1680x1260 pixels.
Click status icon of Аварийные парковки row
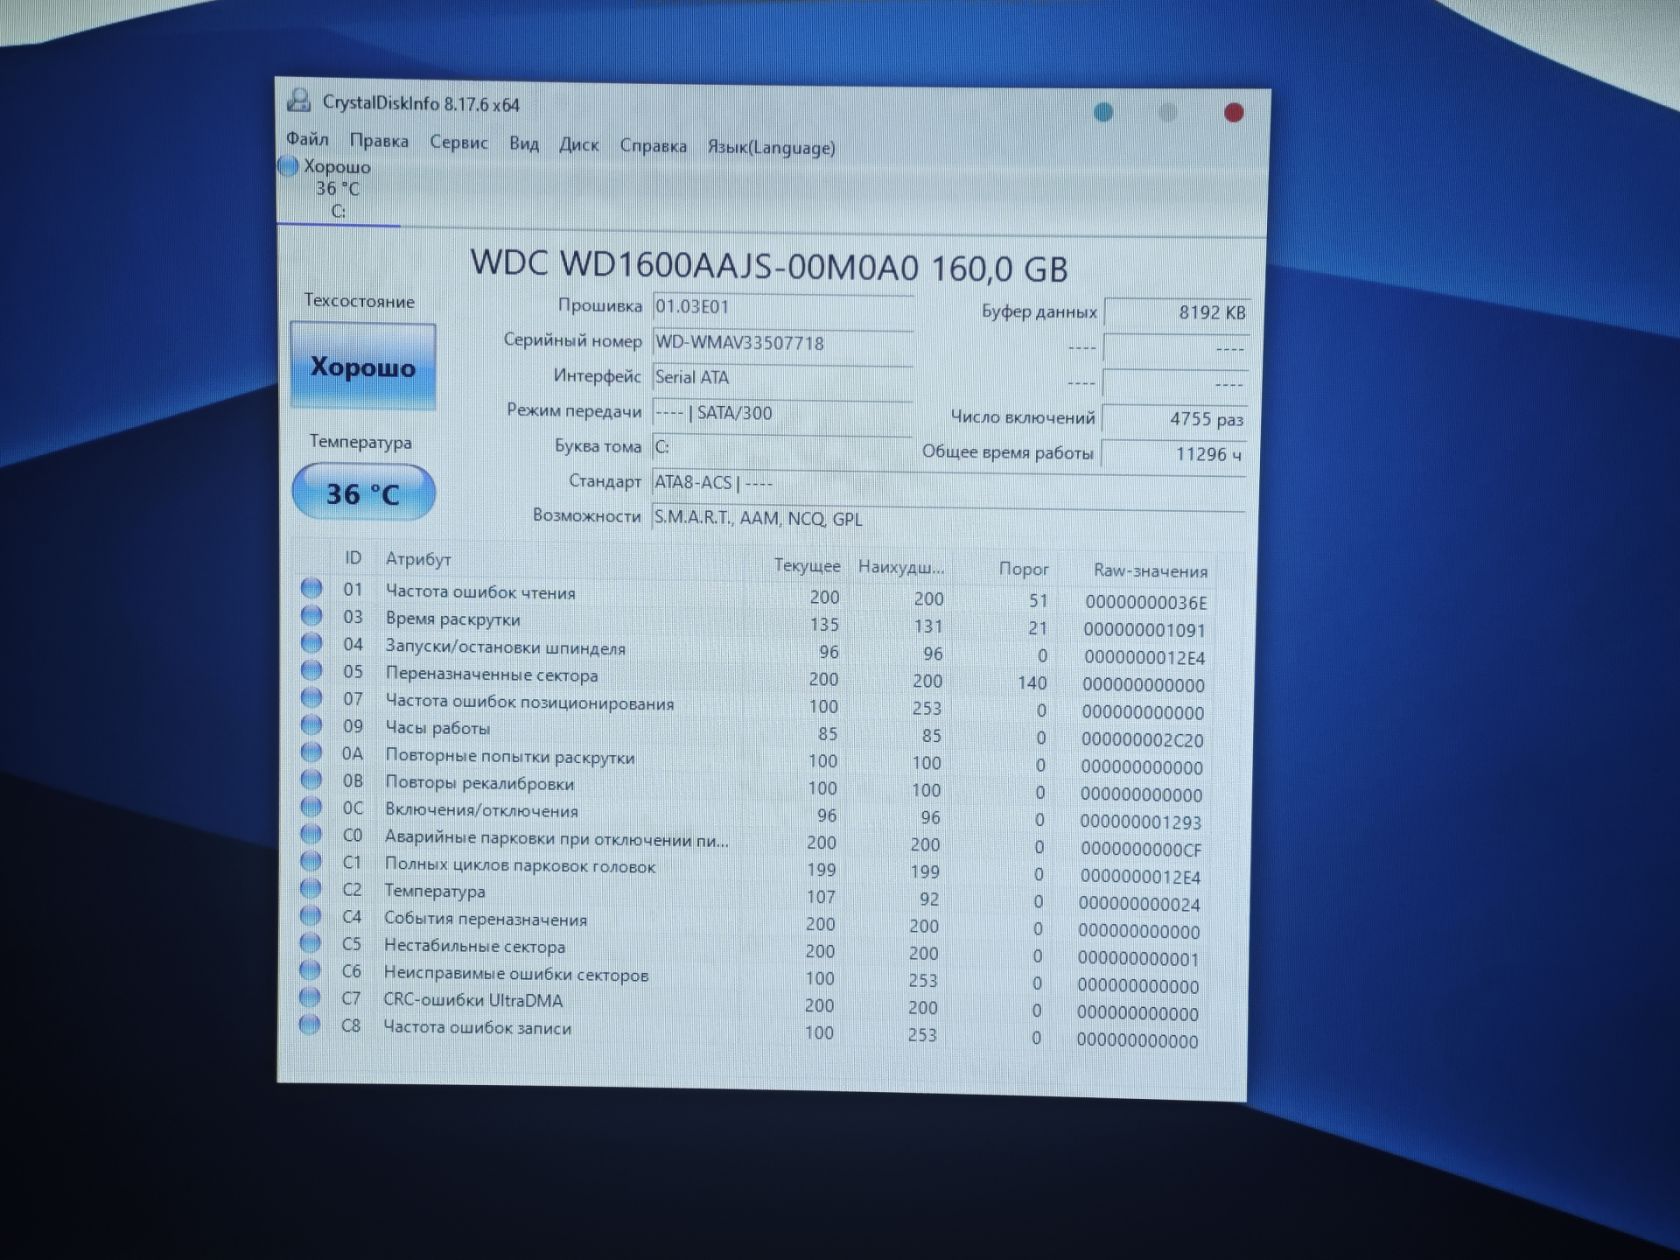pyautogui.click(x=311, y=834)
